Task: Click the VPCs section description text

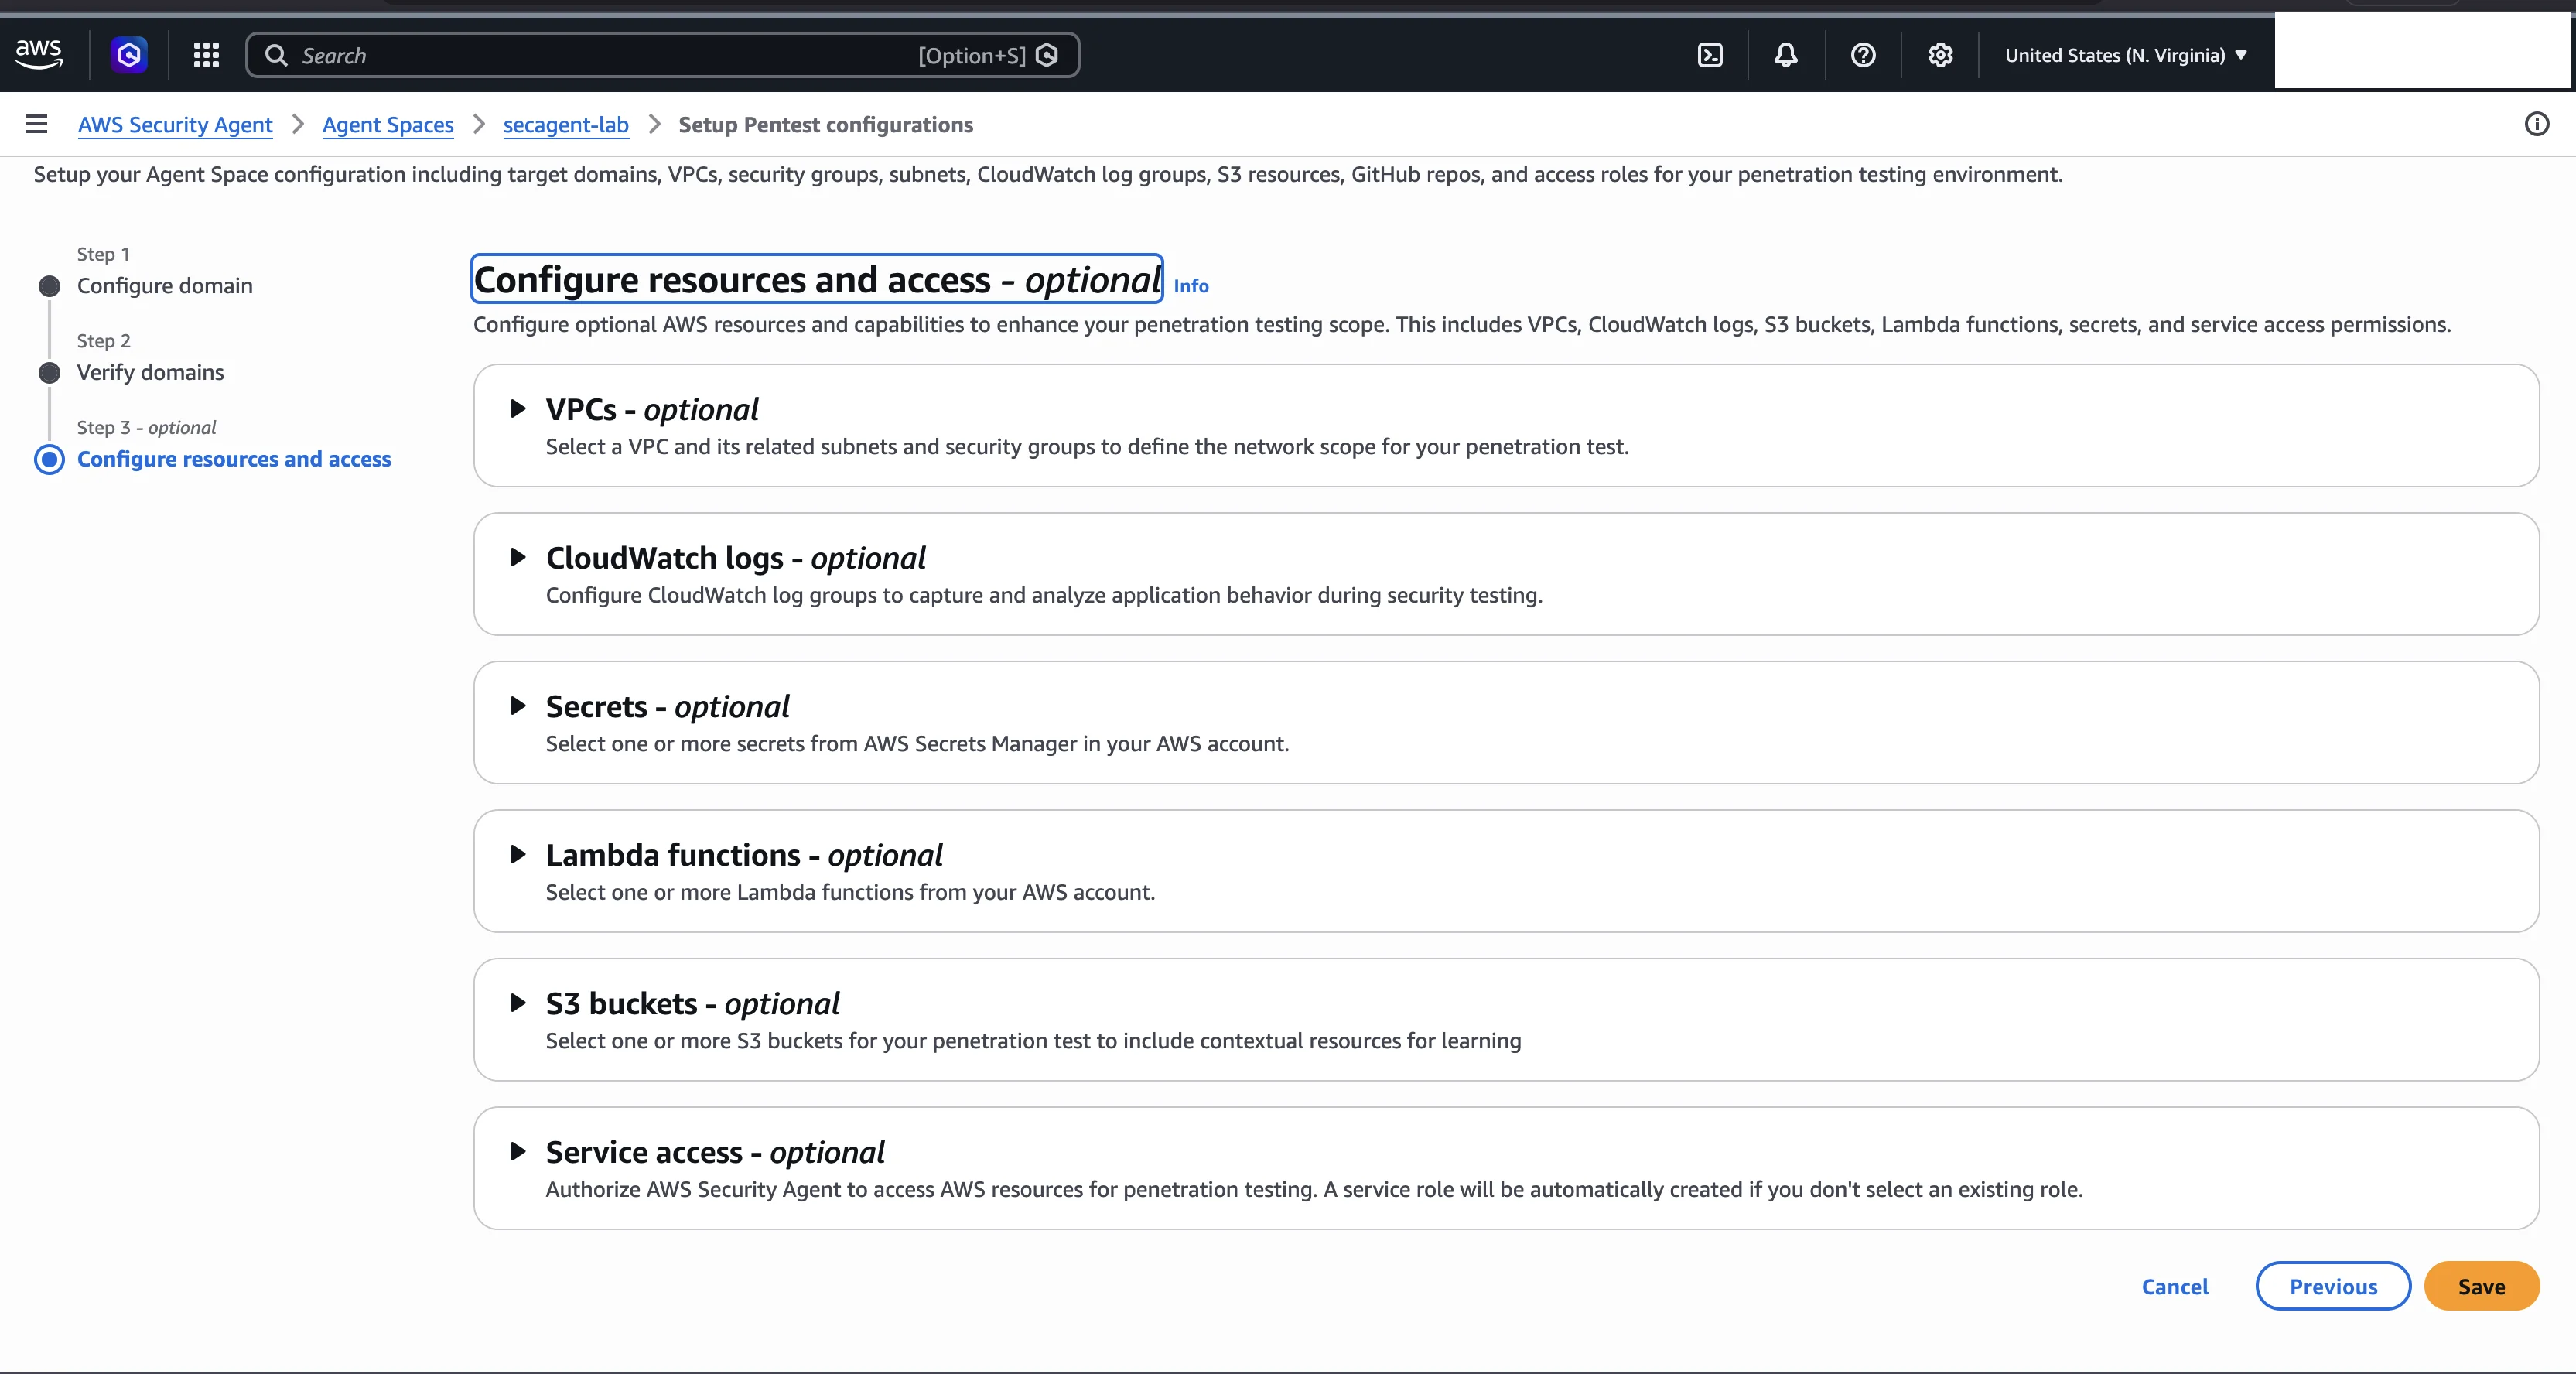Action: tap(1087, 446)
